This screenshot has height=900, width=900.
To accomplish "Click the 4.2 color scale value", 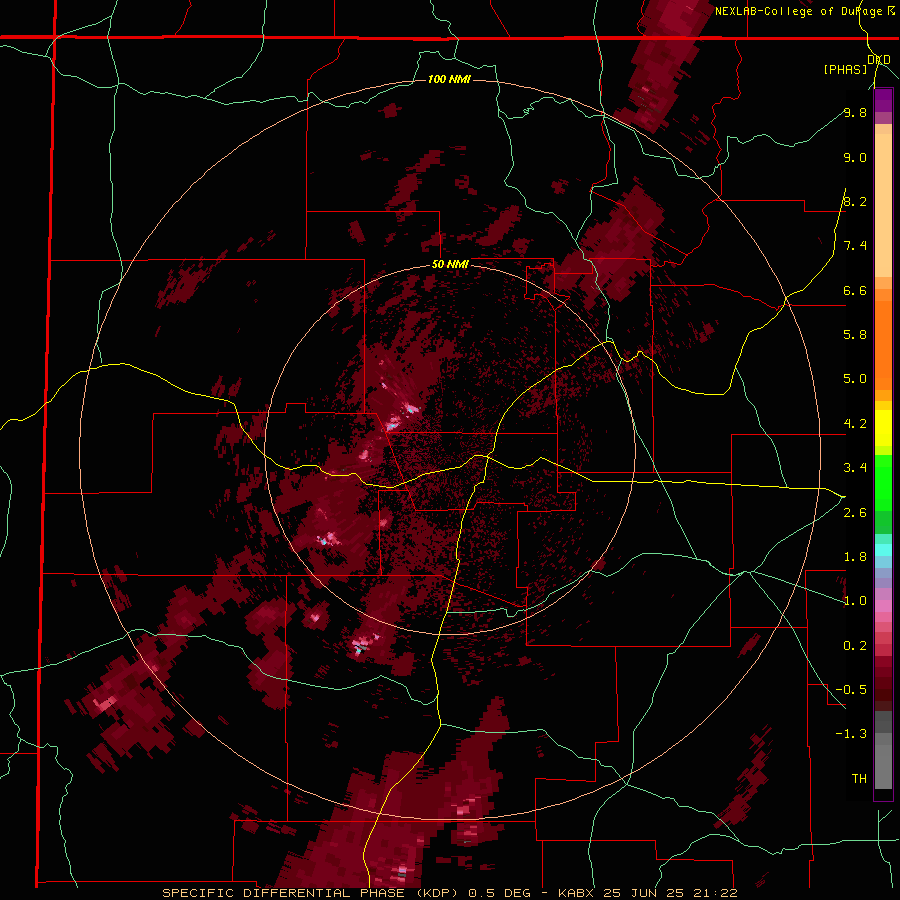I will click(855, 423).
